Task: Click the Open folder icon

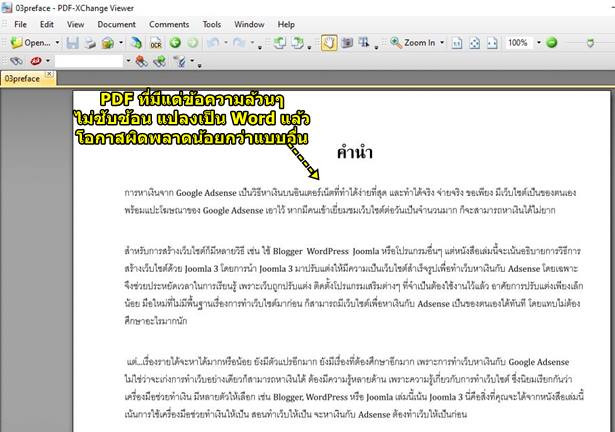Action: [16, 43]
